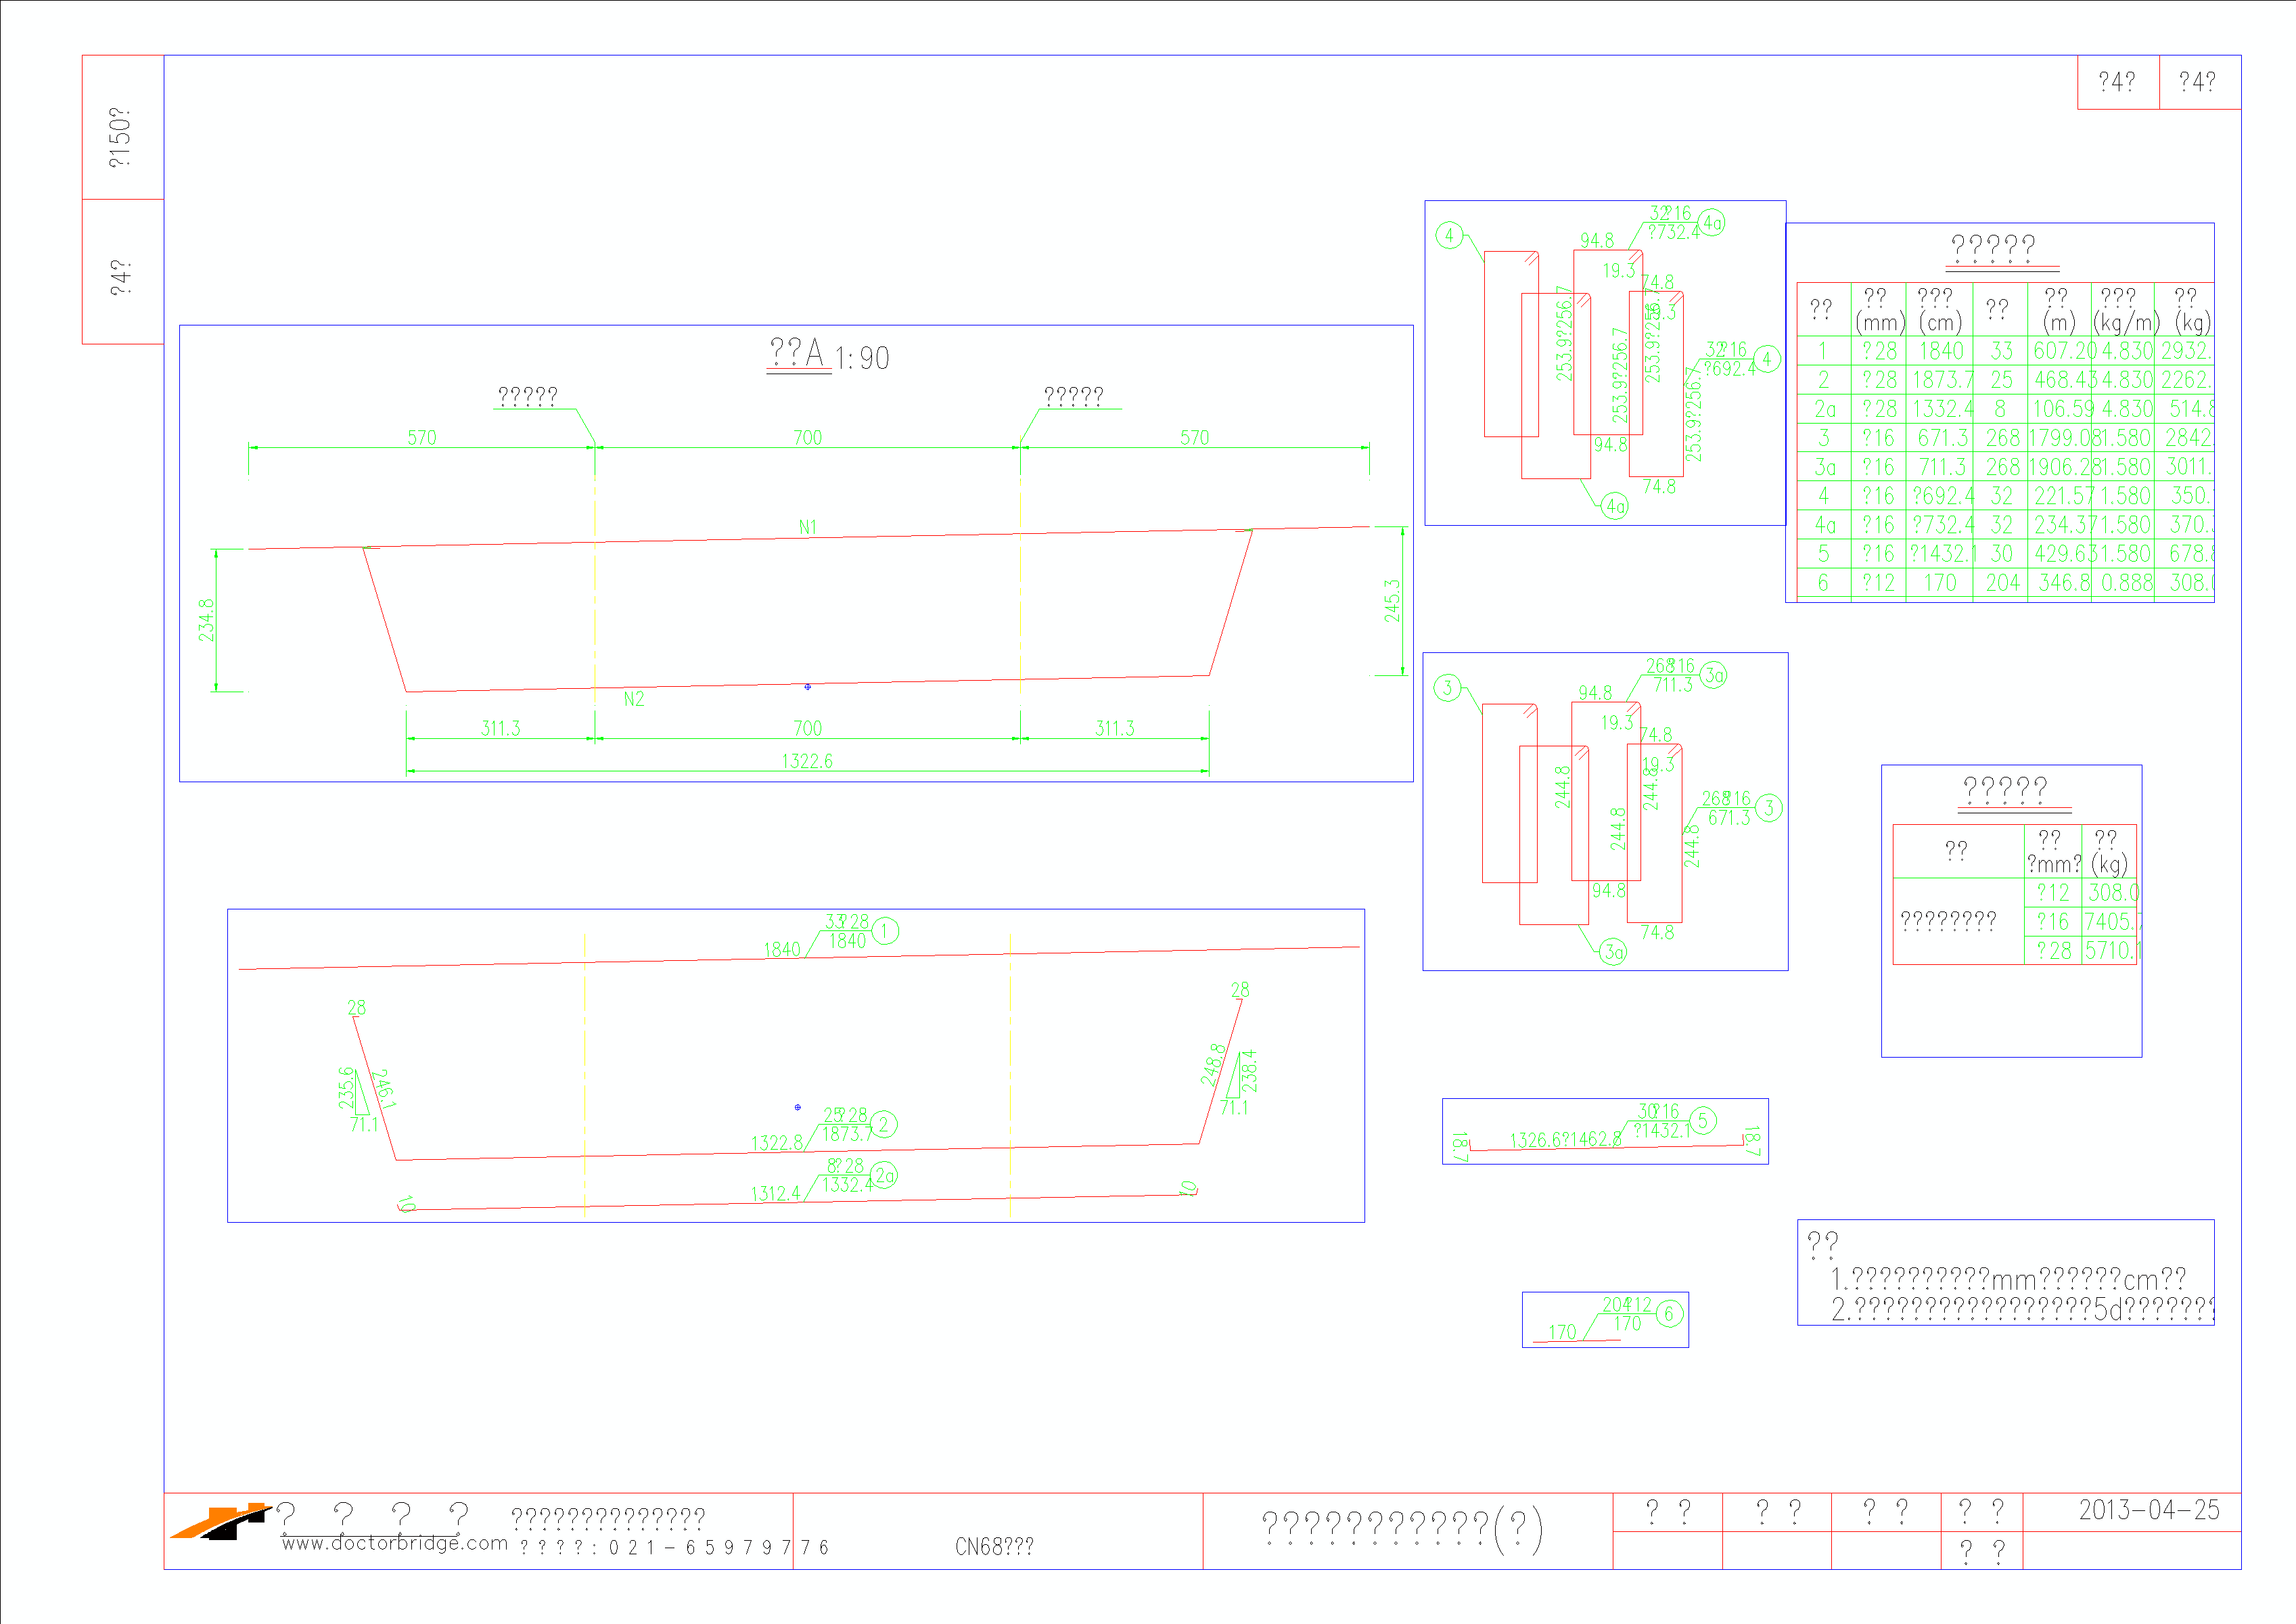The width and height of the screenshot is (2296, 1624).
Task: Select the section title with scale 1:90
Action: tap(828, 355)
